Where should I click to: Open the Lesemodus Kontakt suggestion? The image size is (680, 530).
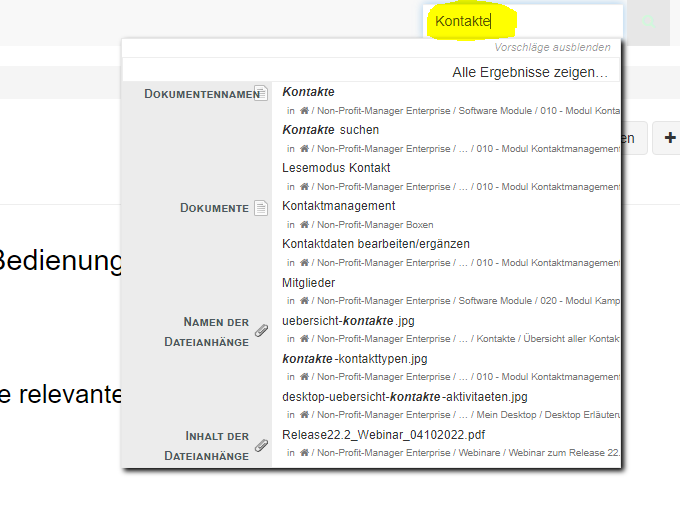[x=336, y=168]
